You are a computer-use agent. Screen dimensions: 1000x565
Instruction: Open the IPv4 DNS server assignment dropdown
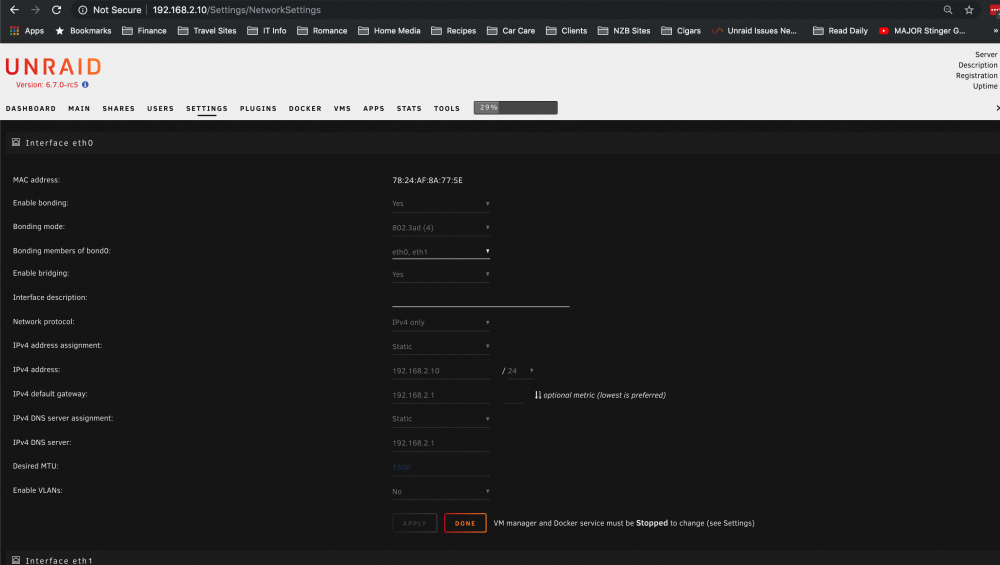pyautogui.click(x=441, y=418)
